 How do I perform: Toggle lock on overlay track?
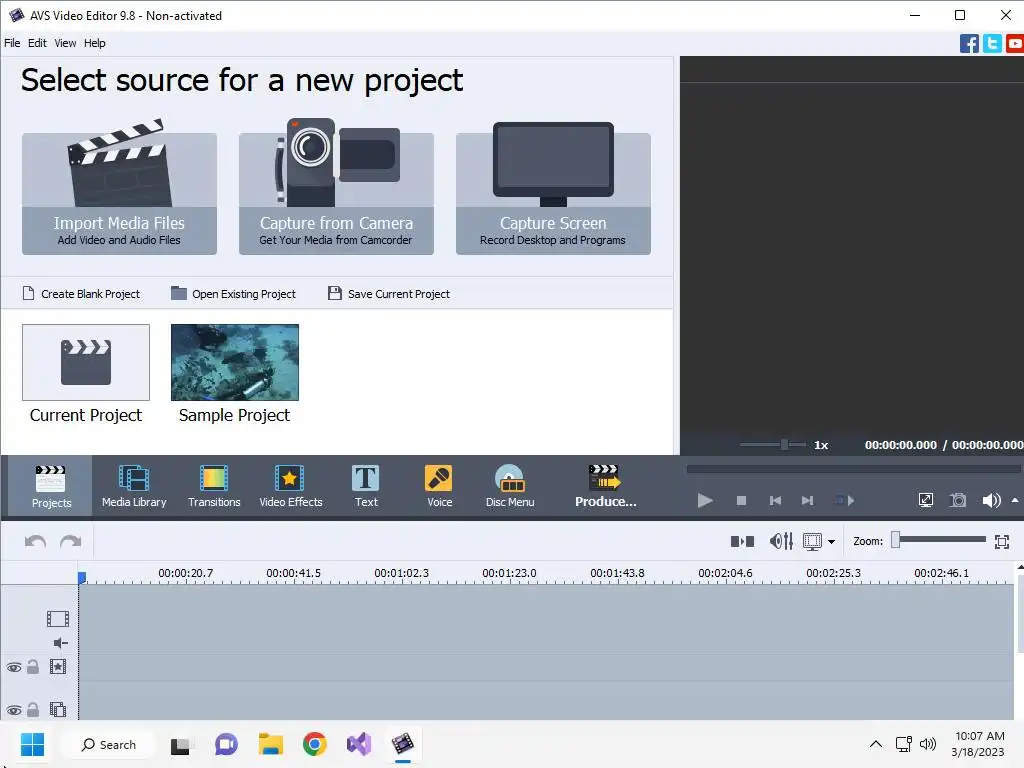[x=33, y=709]
